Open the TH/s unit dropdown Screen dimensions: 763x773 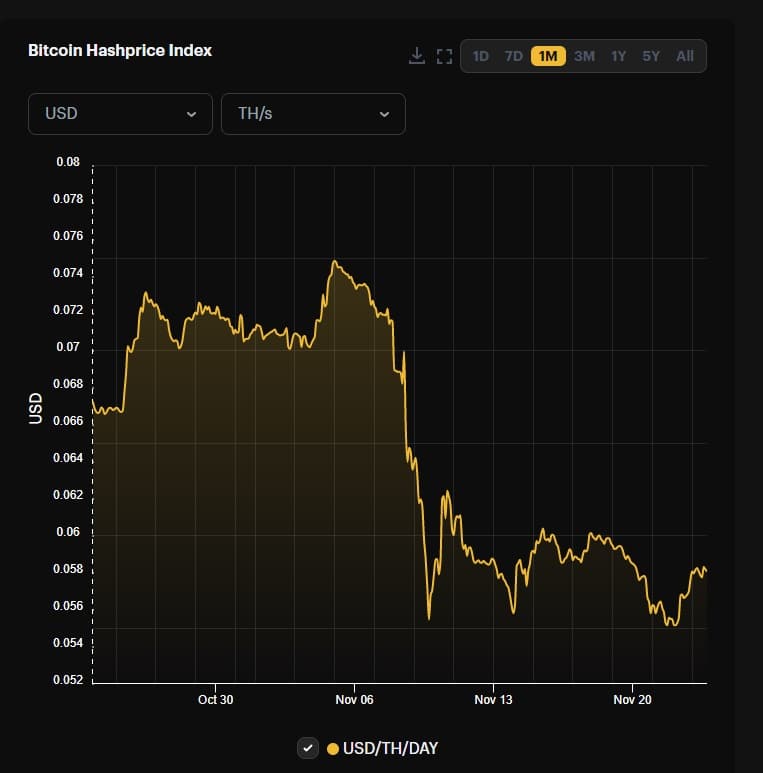point(313,114)
